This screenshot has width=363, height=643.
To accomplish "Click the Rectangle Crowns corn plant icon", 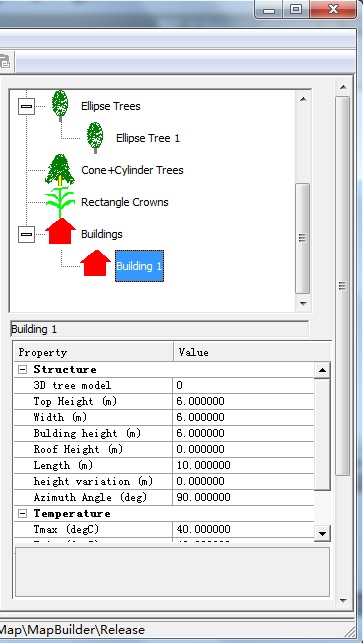I will point(60,202).
